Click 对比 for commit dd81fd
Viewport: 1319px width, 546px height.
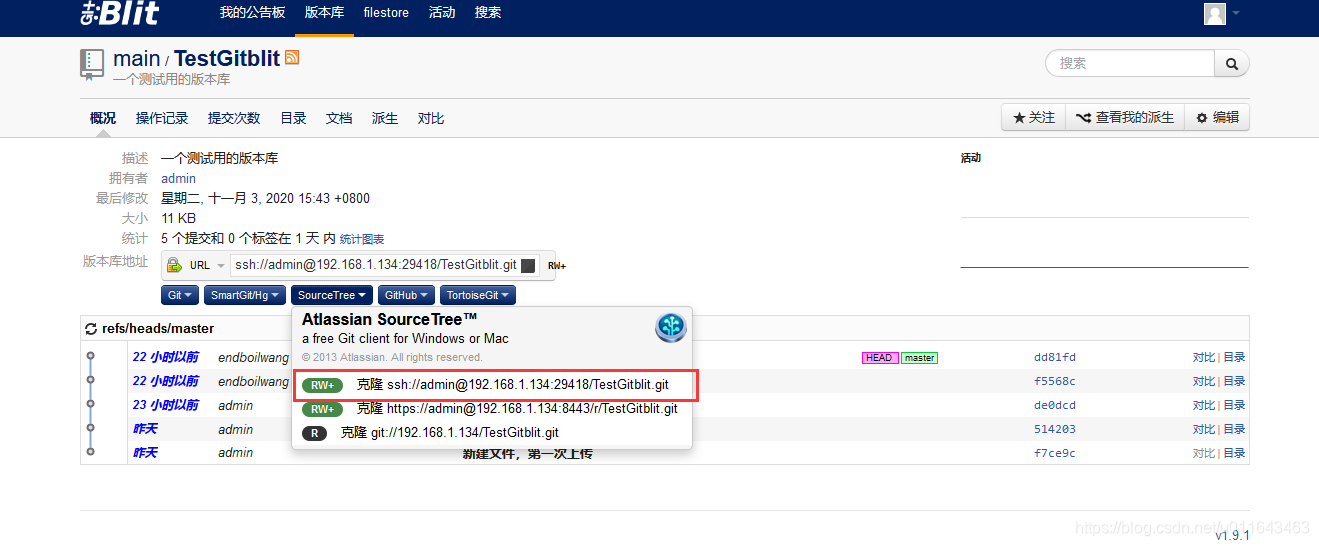point(1203,357)
